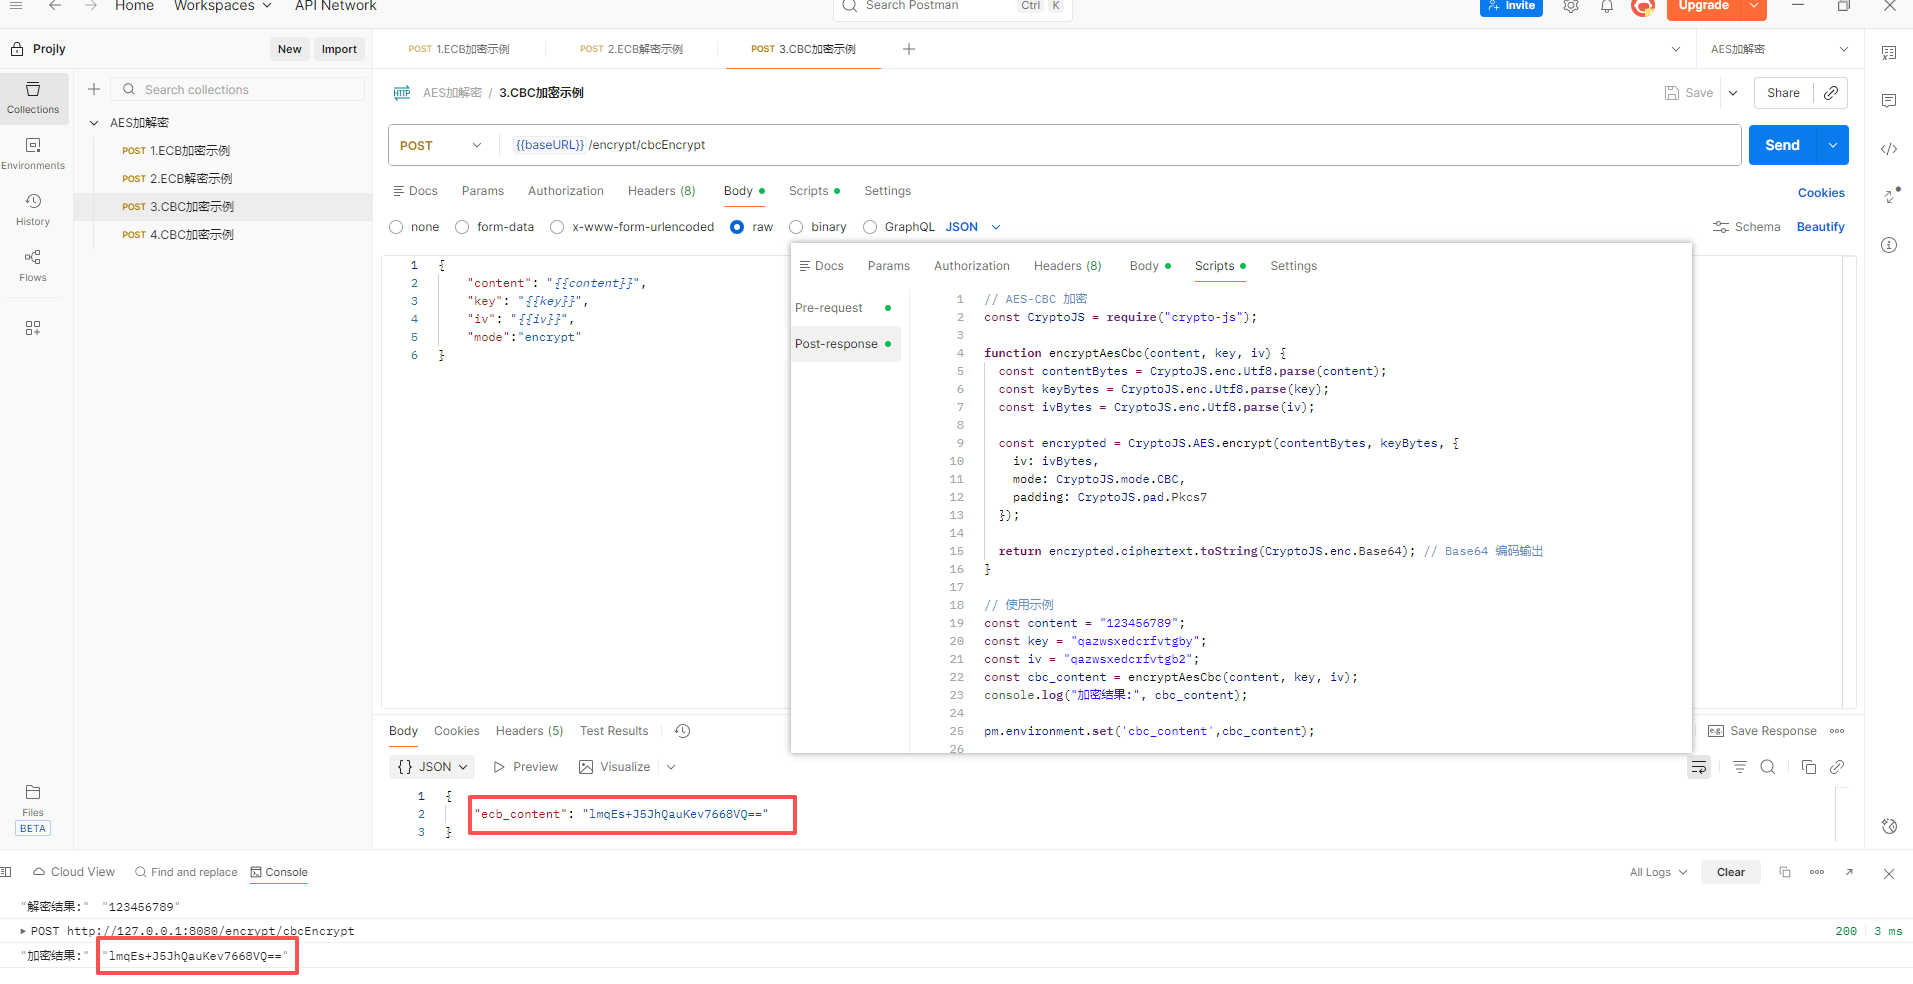Open the Files BETA panel

33,809
